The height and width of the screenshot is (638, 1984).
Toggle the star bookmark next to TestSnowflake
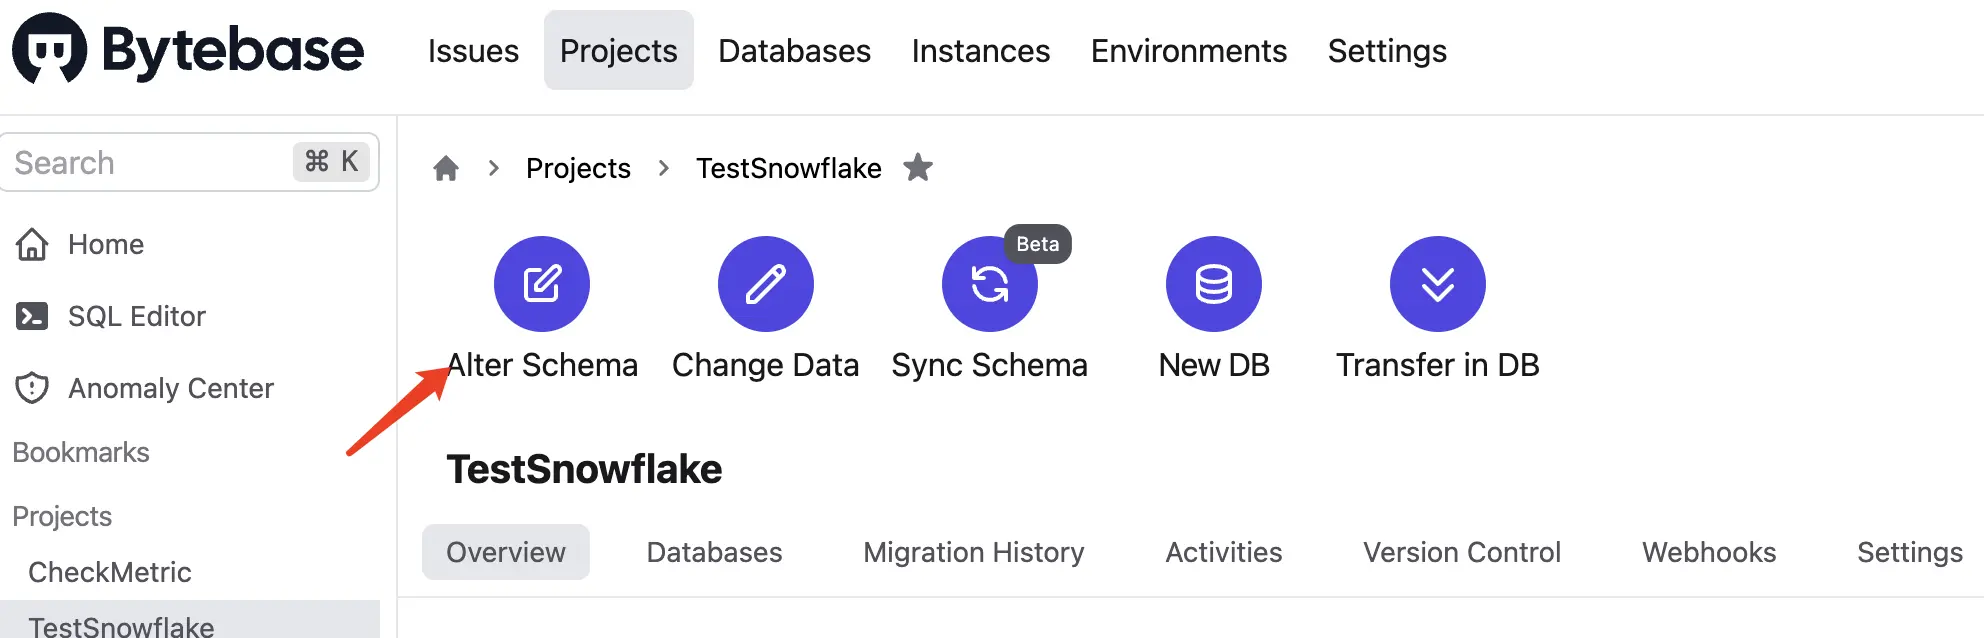tap(918, 167)
